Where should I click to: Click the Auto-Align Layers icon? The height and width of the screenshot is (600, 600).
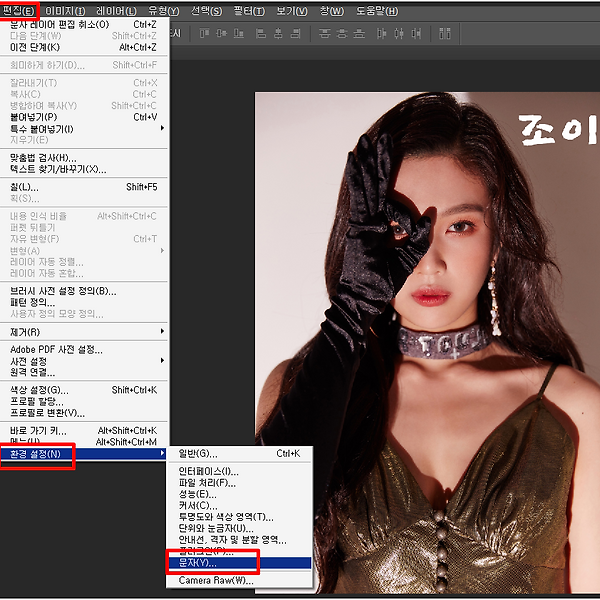pos(444,34)
